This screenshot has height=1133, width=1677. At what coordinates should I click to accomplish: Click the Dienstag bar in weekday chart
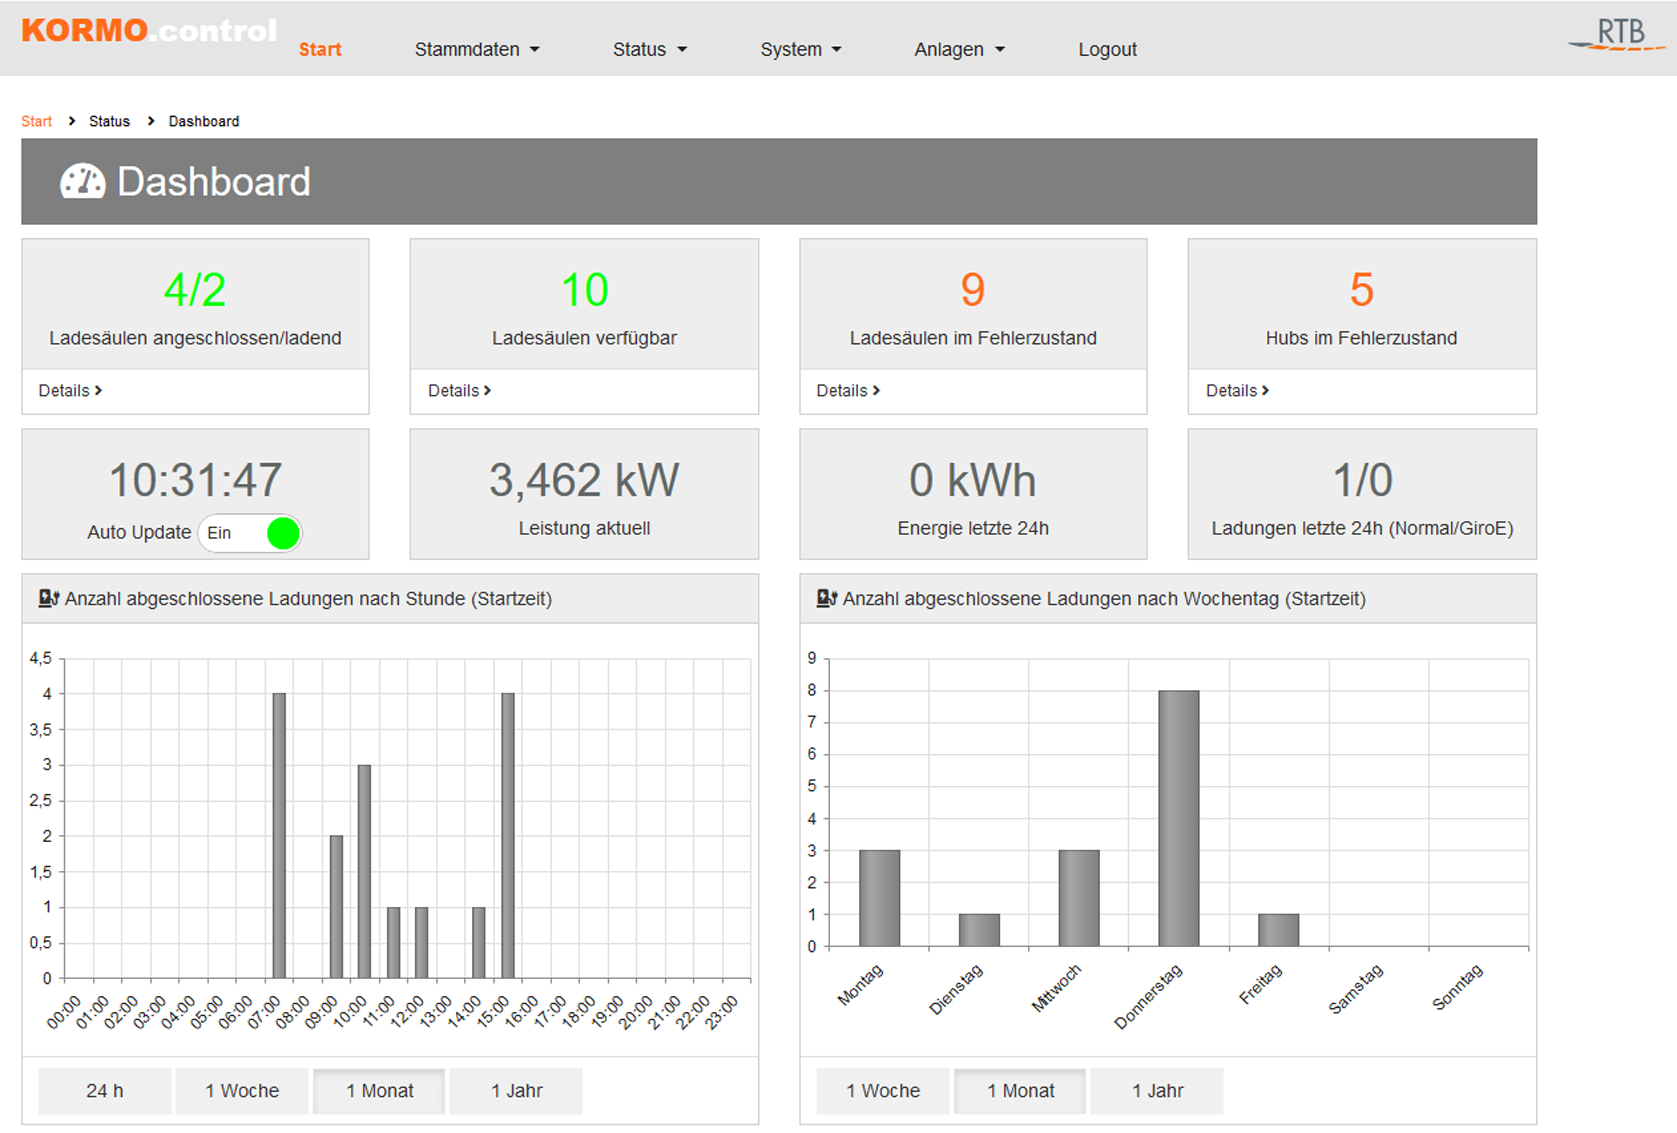pos(979,930)
